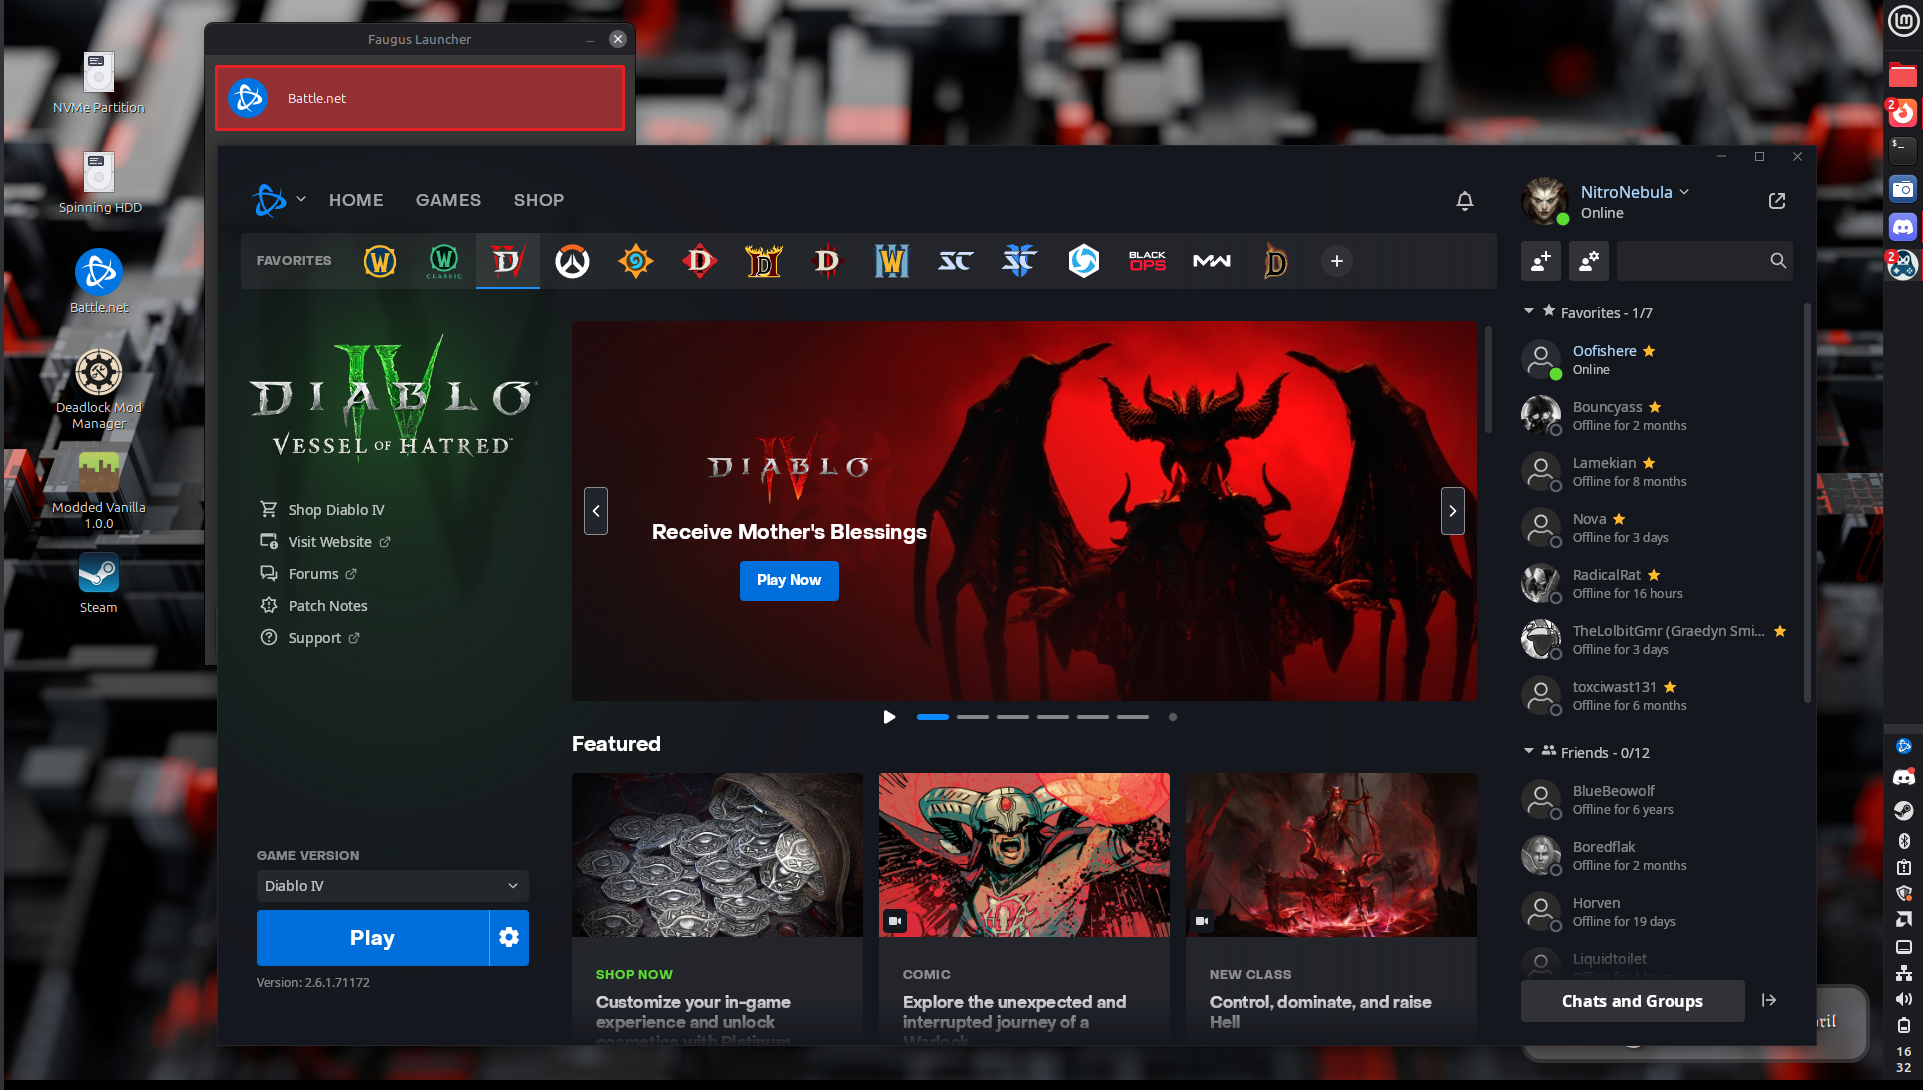The image size is (1923, 1090).
Task: Click the friends search input field
Action: (x=1692, y=261)
